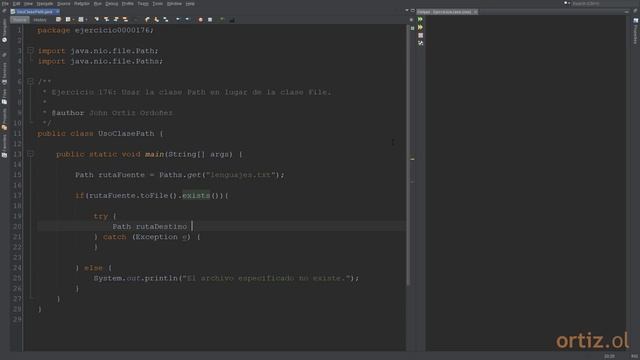The width and height of the screenshot is (640, 360).
Task: Click the Stop icon in Output panel
Action: tap(420, 36)
